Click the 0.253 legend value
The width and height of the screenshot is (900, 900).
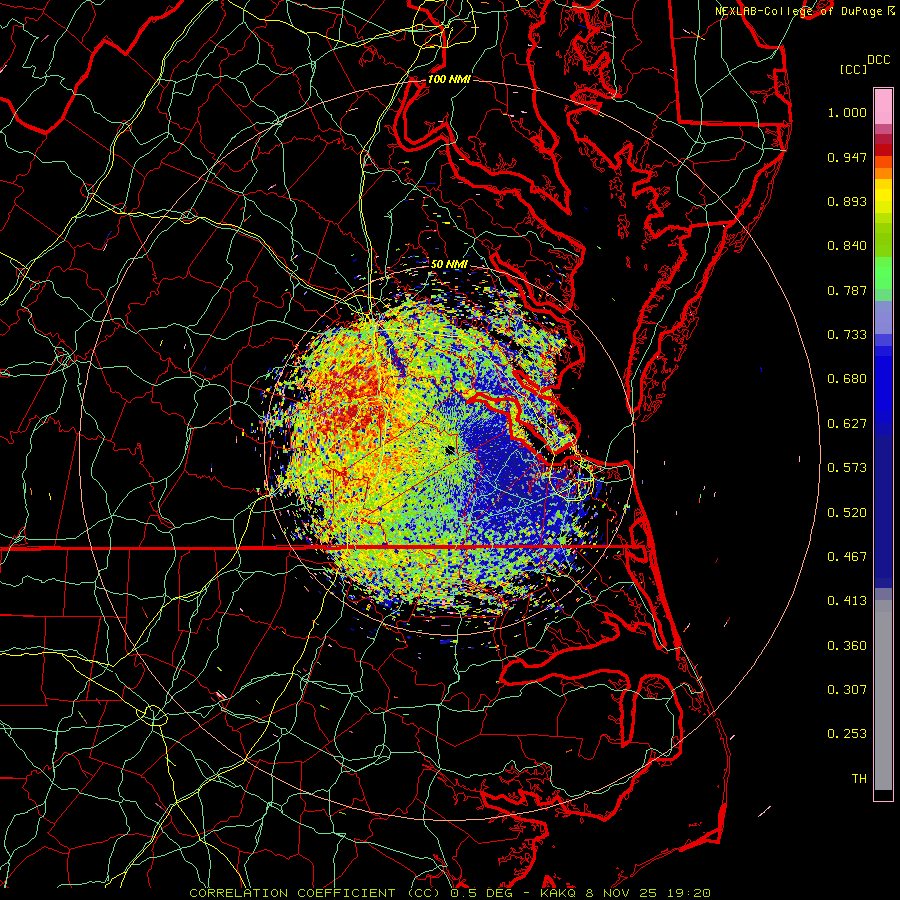[847, 734]
